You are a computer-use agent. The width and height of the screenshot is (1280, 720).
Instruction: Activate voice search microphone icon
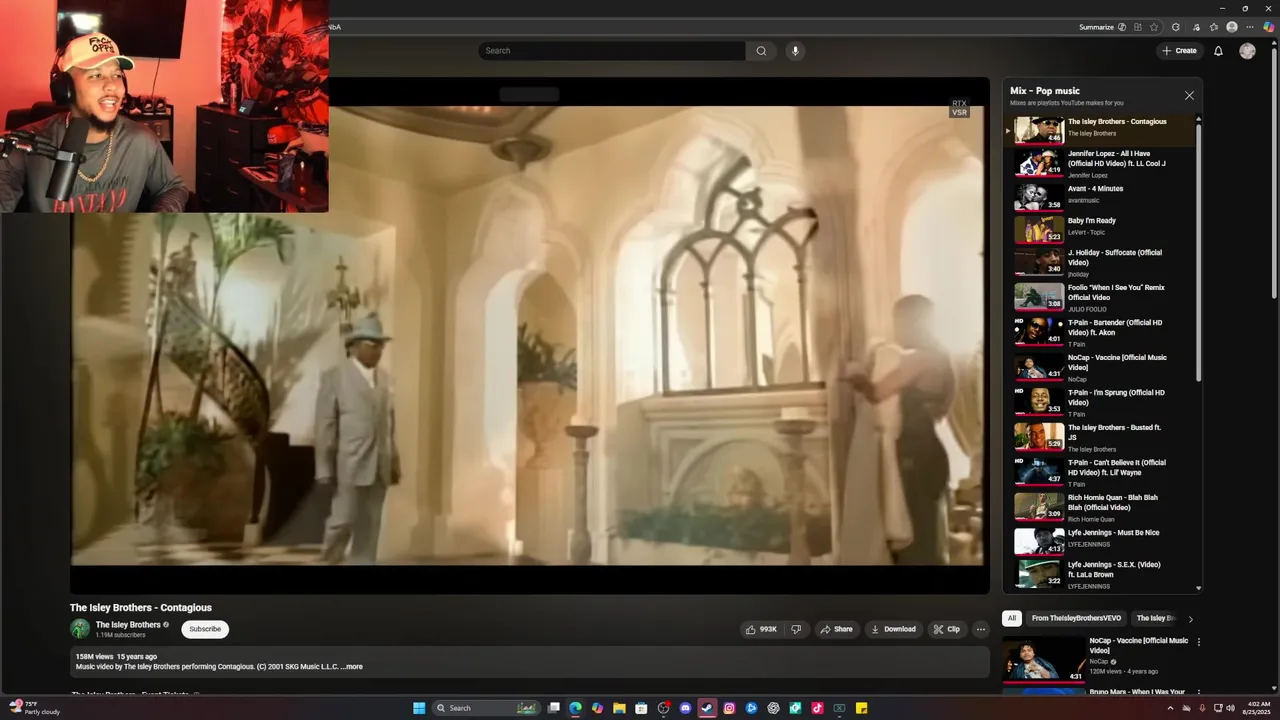[795, 51]
